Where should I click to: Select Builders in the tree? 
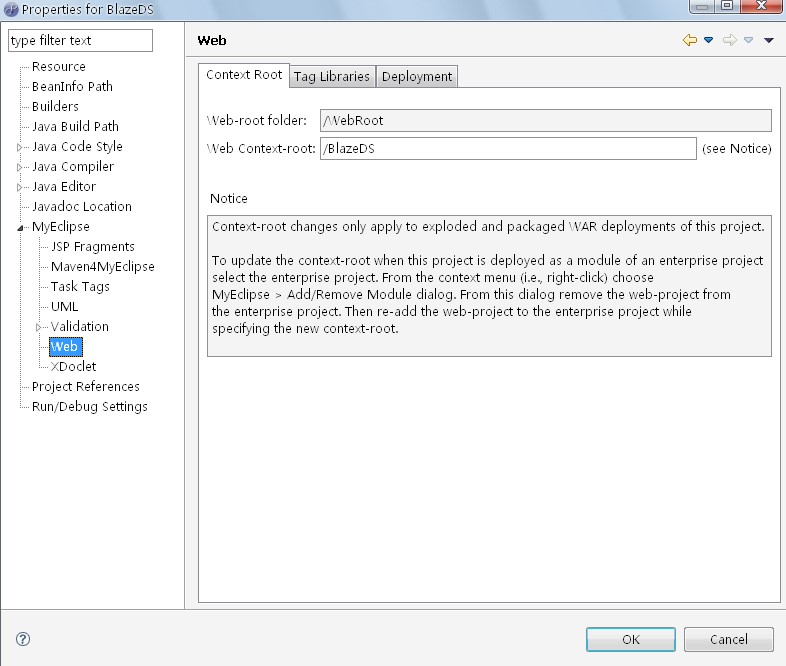(55, 107)
